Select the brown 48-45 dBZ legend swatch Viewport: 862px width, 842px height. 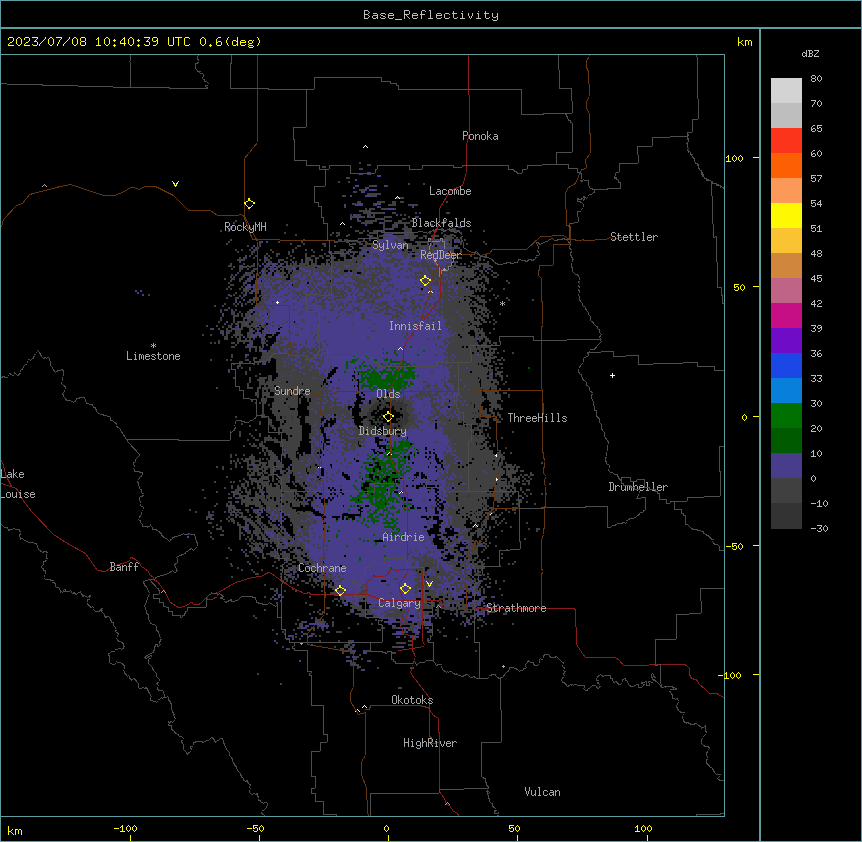point(786,265)
